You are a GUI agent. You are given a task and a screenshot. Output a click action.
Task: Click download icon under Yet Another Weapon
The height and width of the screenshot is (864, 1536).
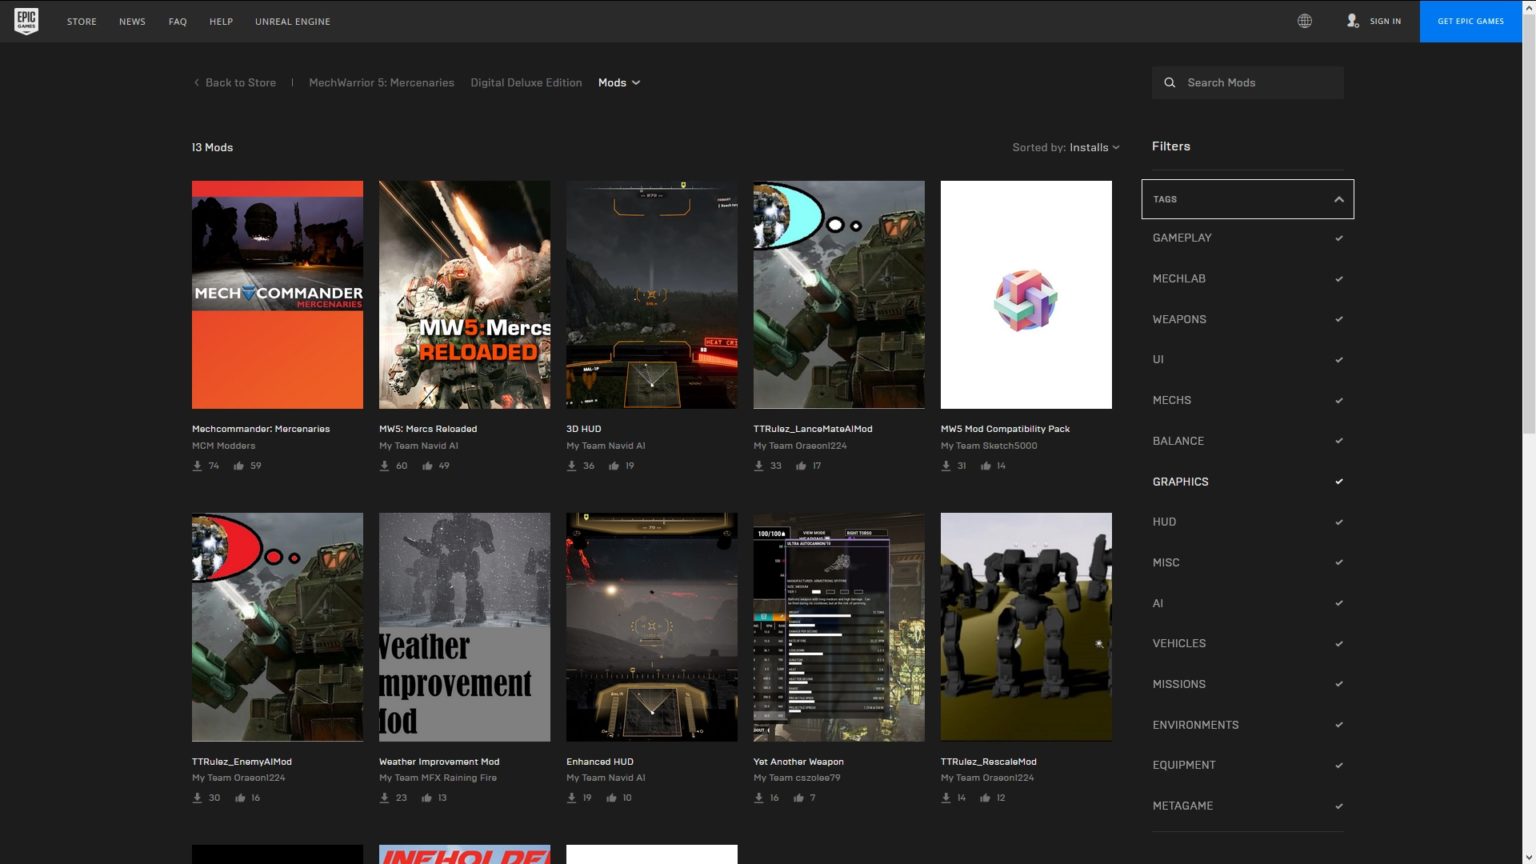[759, 798]
